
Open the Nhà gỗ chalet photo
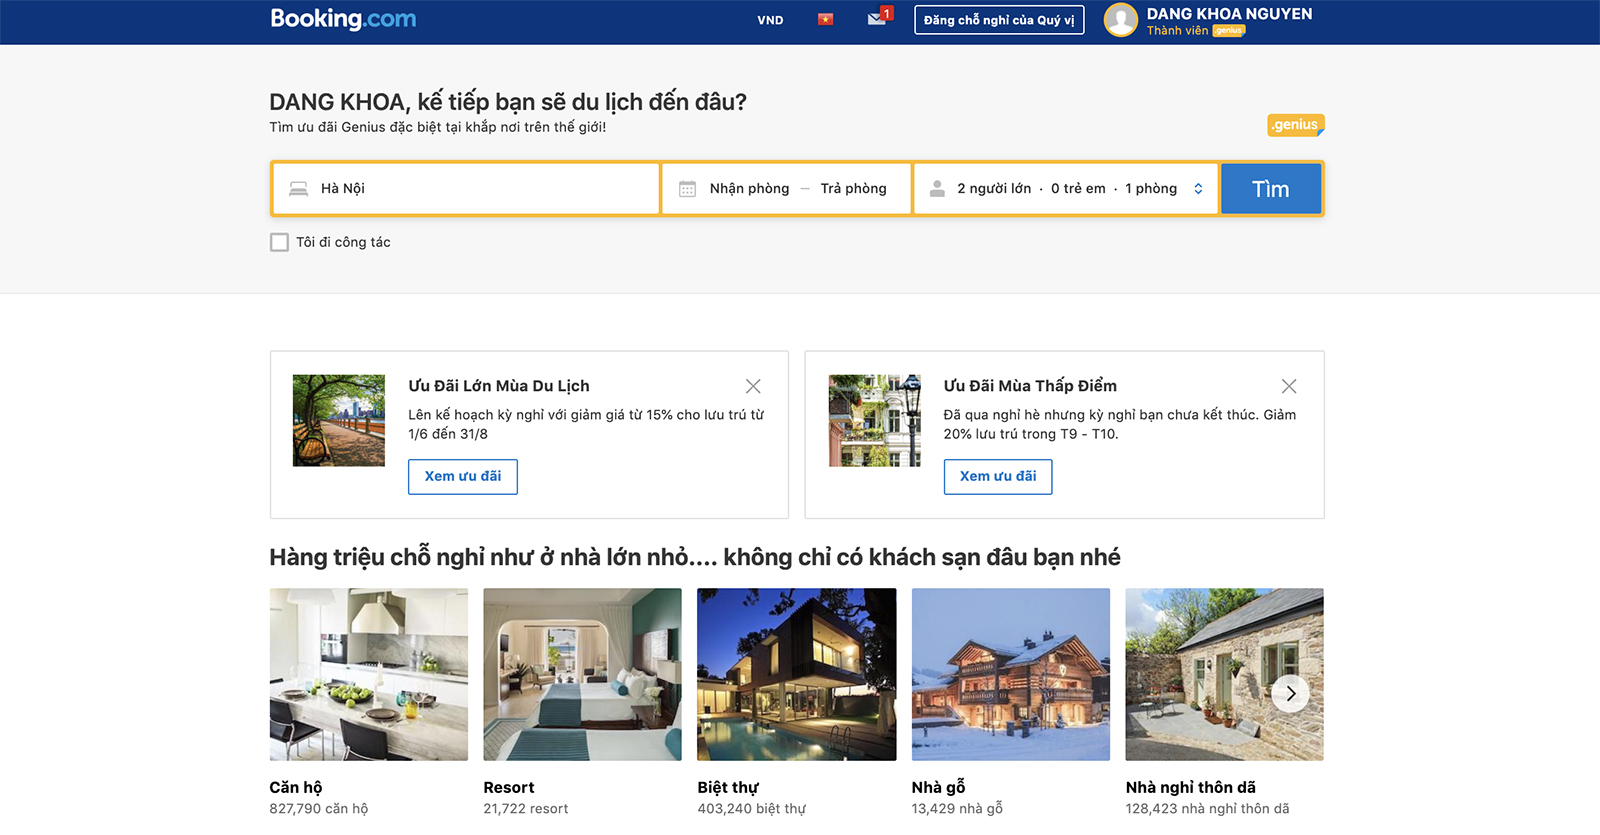pos(1011,674)
